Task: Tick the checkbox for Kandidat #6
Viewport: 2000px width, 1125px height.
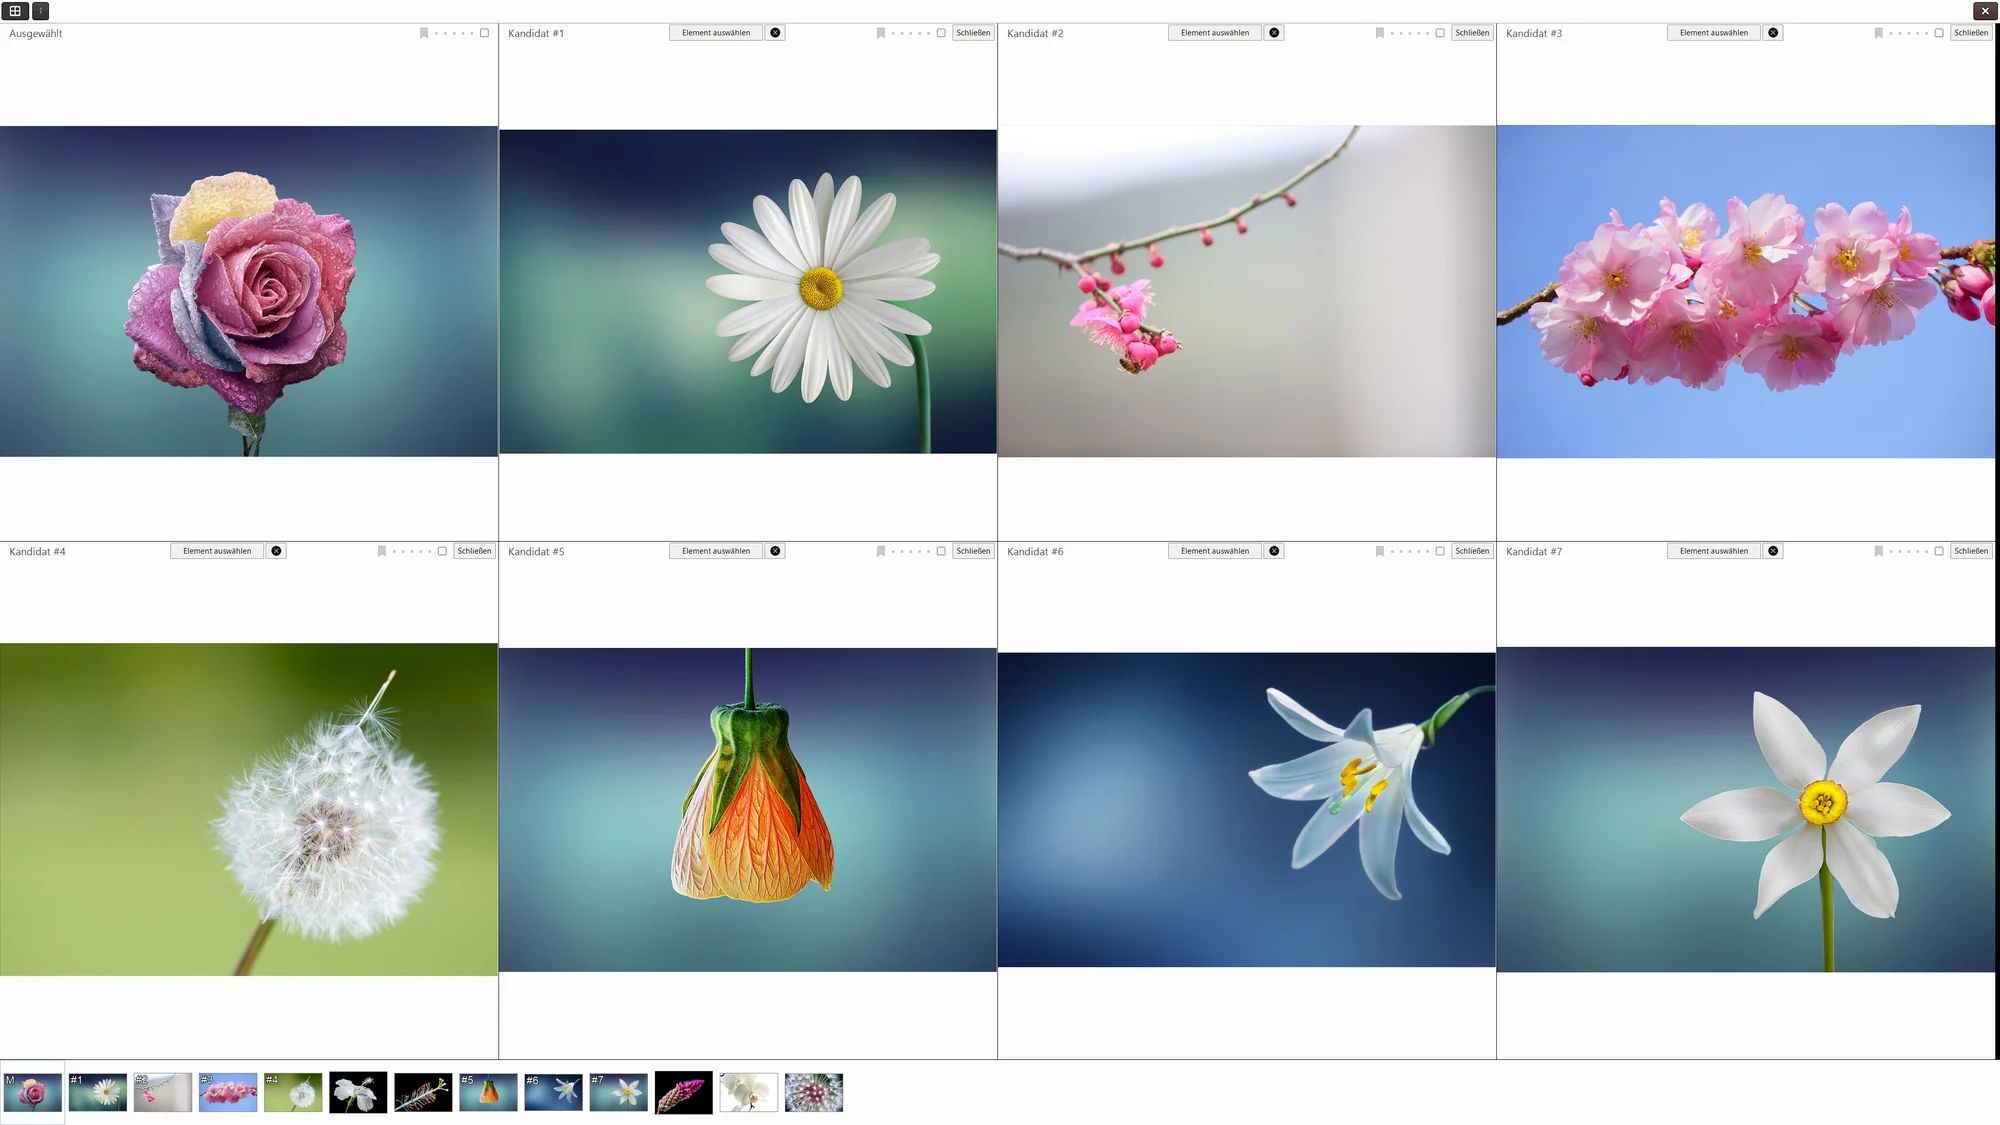Action: pyautogui.click(x=1440, y=551)
